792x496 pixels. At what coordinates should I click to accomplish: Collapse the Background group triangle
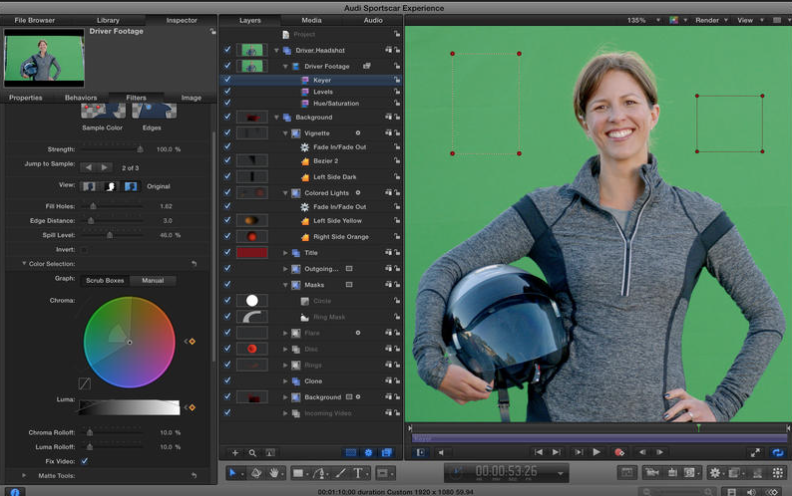coord(275,117)
